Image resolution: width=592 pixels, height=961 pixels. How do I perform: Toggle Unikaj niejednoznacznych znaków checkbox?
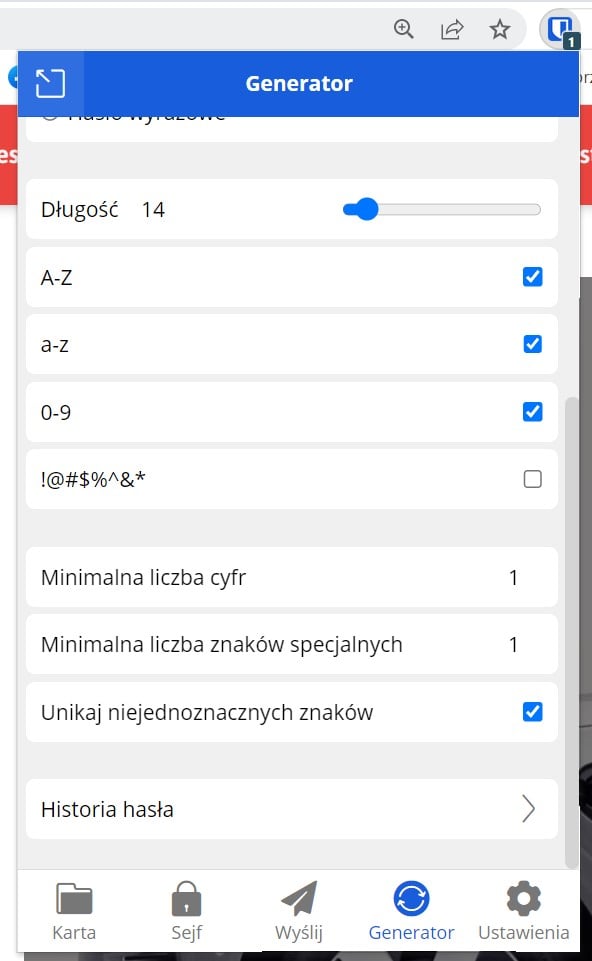pos(533,712)
